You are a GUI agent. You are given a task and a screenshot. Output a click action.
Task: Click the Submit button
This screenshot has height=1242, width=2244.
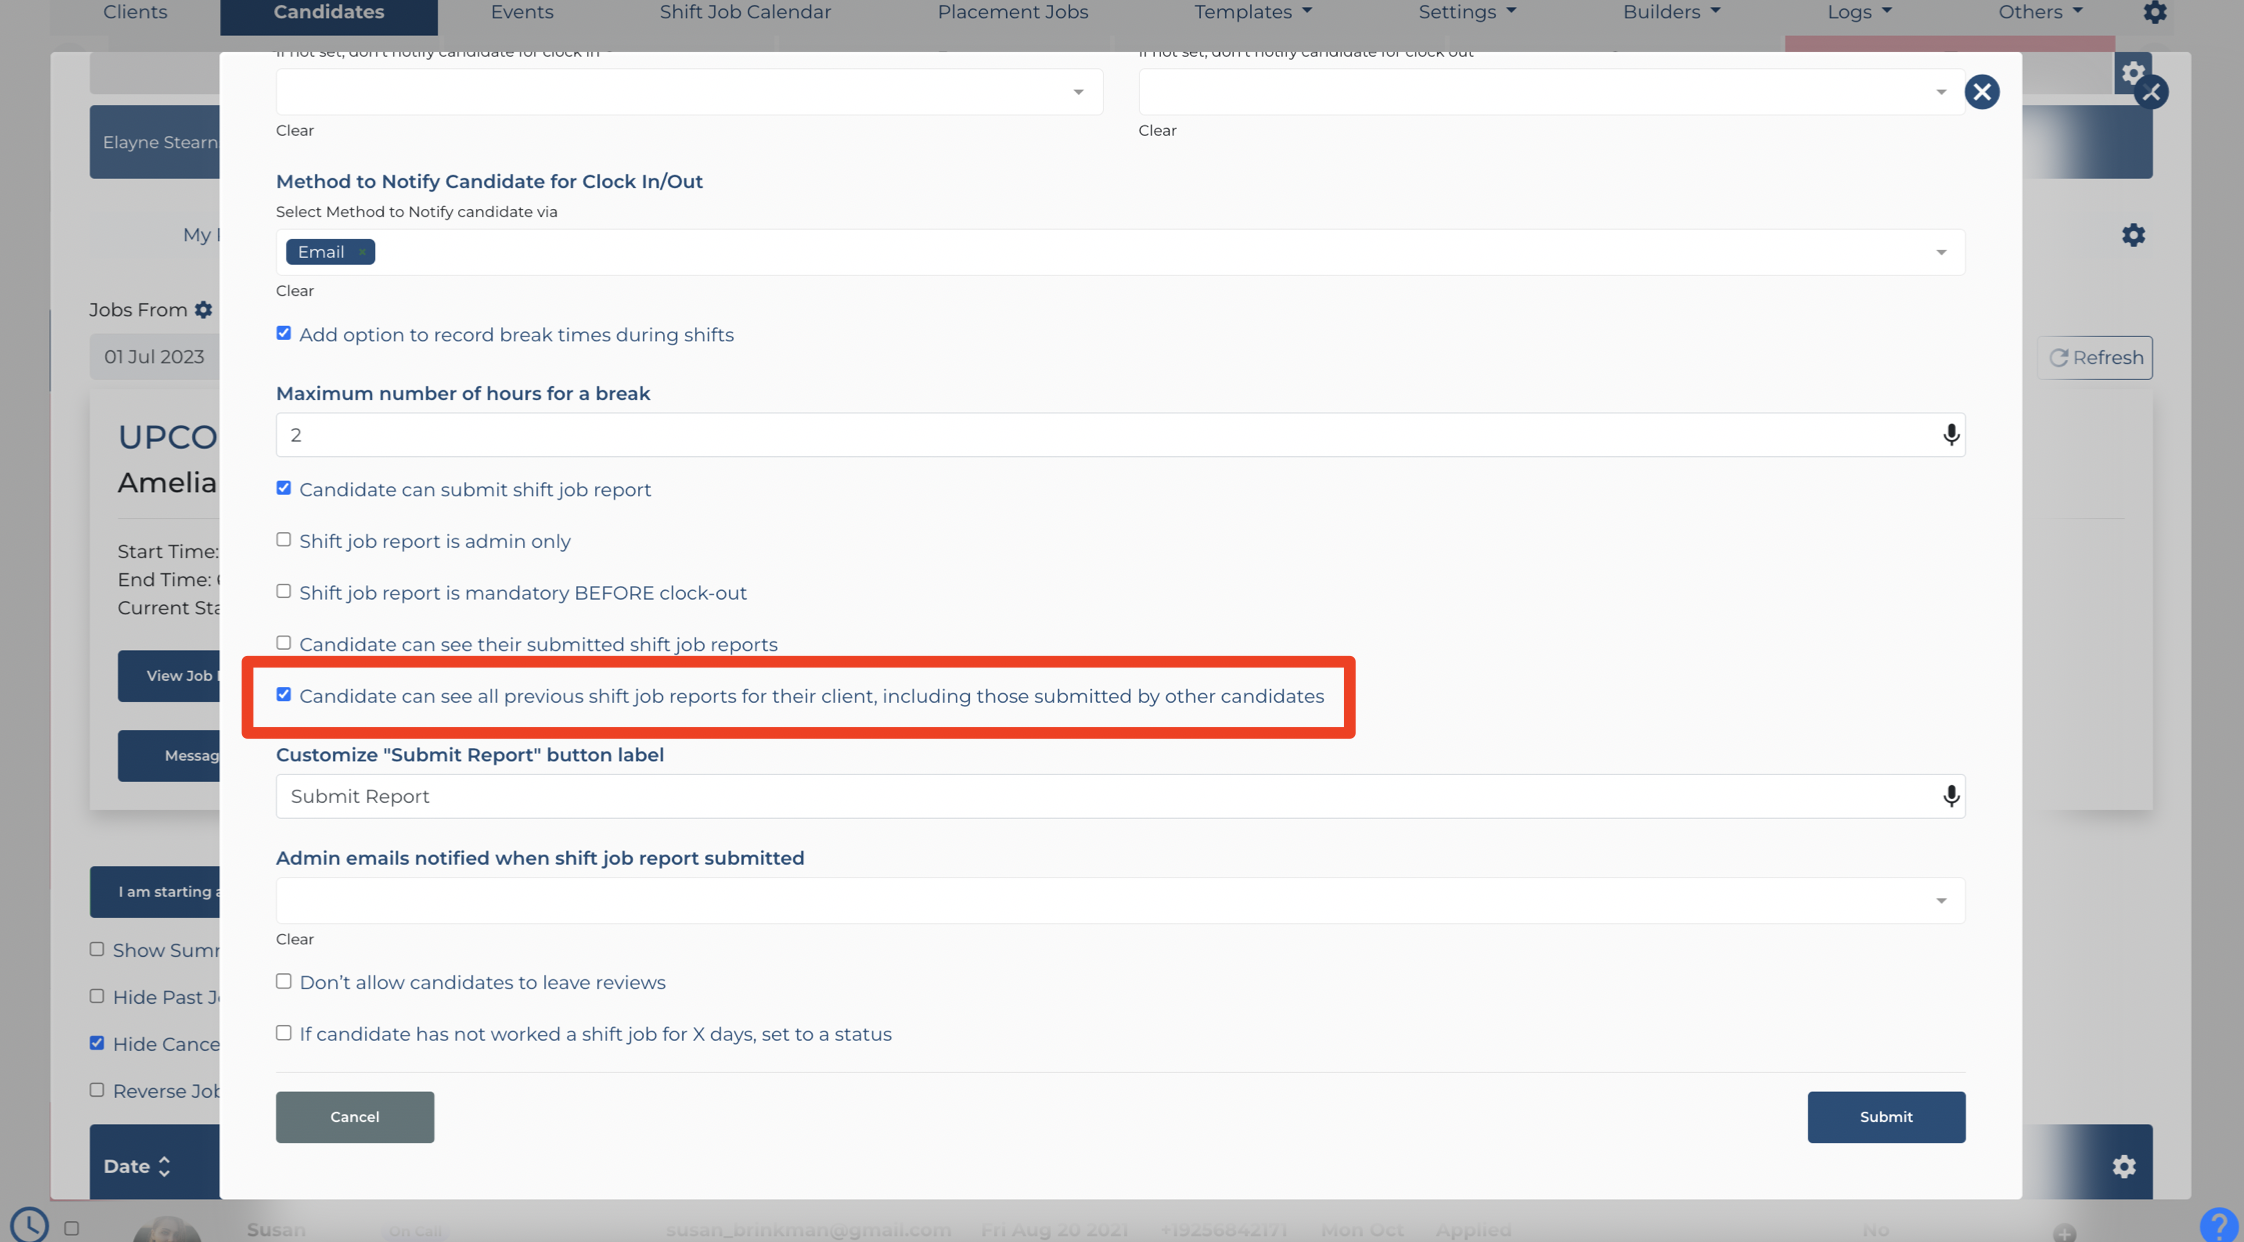coord(1886,1116)
